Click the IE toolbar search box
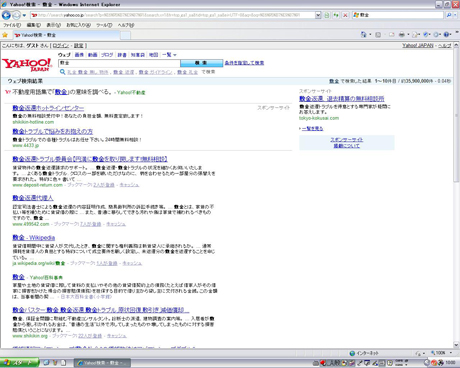 tap(398, 15)
